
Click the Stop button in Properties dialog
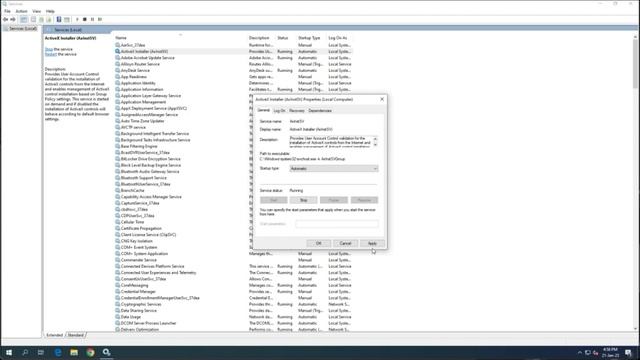point(303,200)
